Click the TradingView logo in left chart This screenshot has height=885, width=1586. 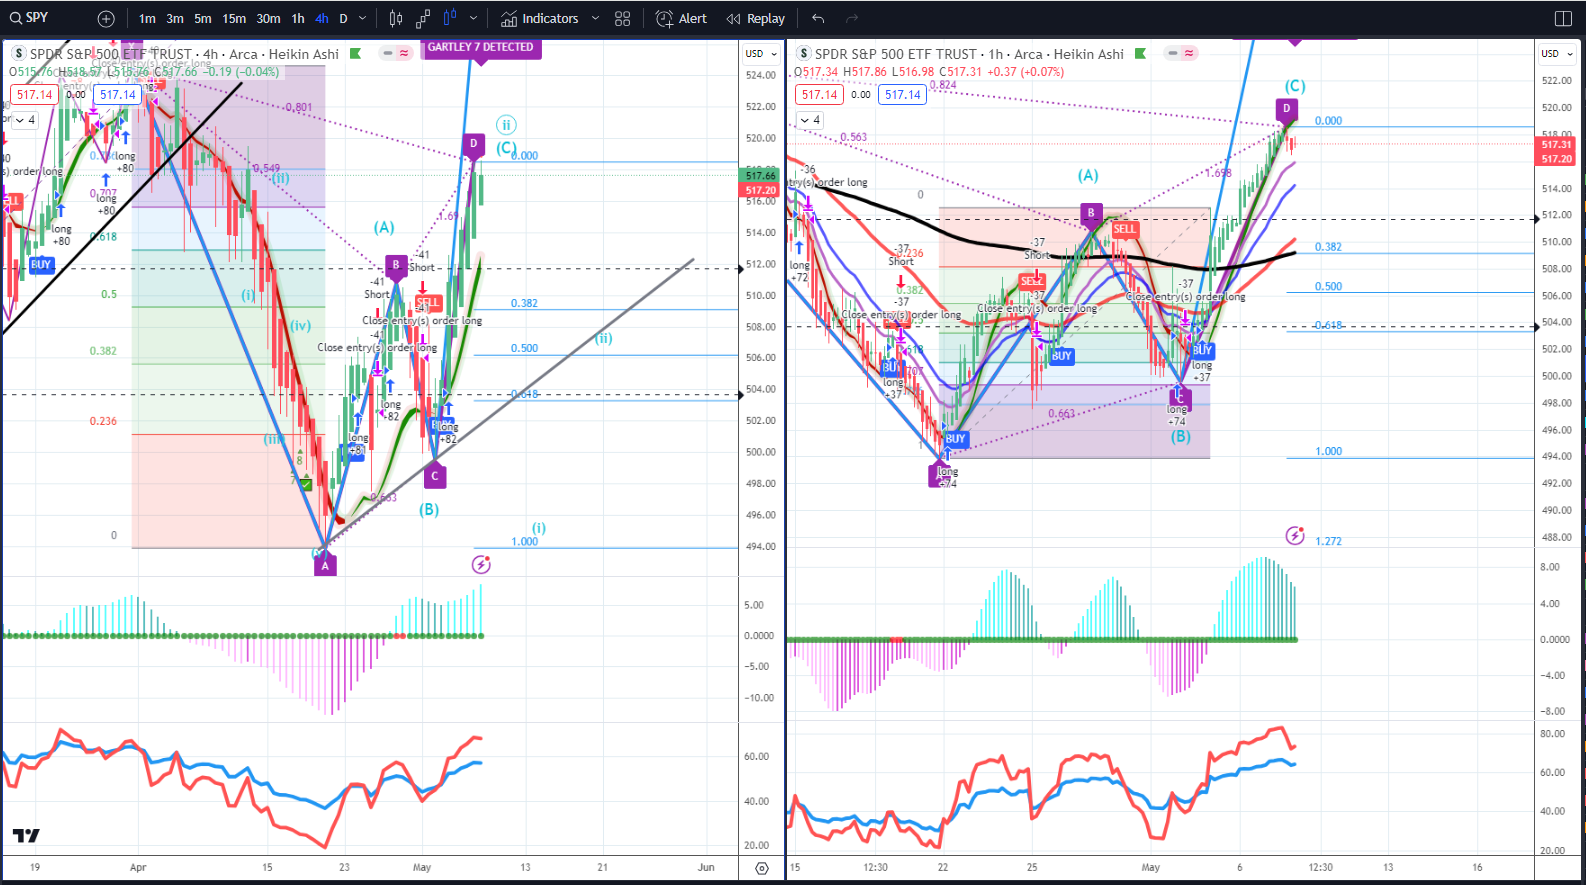point(26,835)
